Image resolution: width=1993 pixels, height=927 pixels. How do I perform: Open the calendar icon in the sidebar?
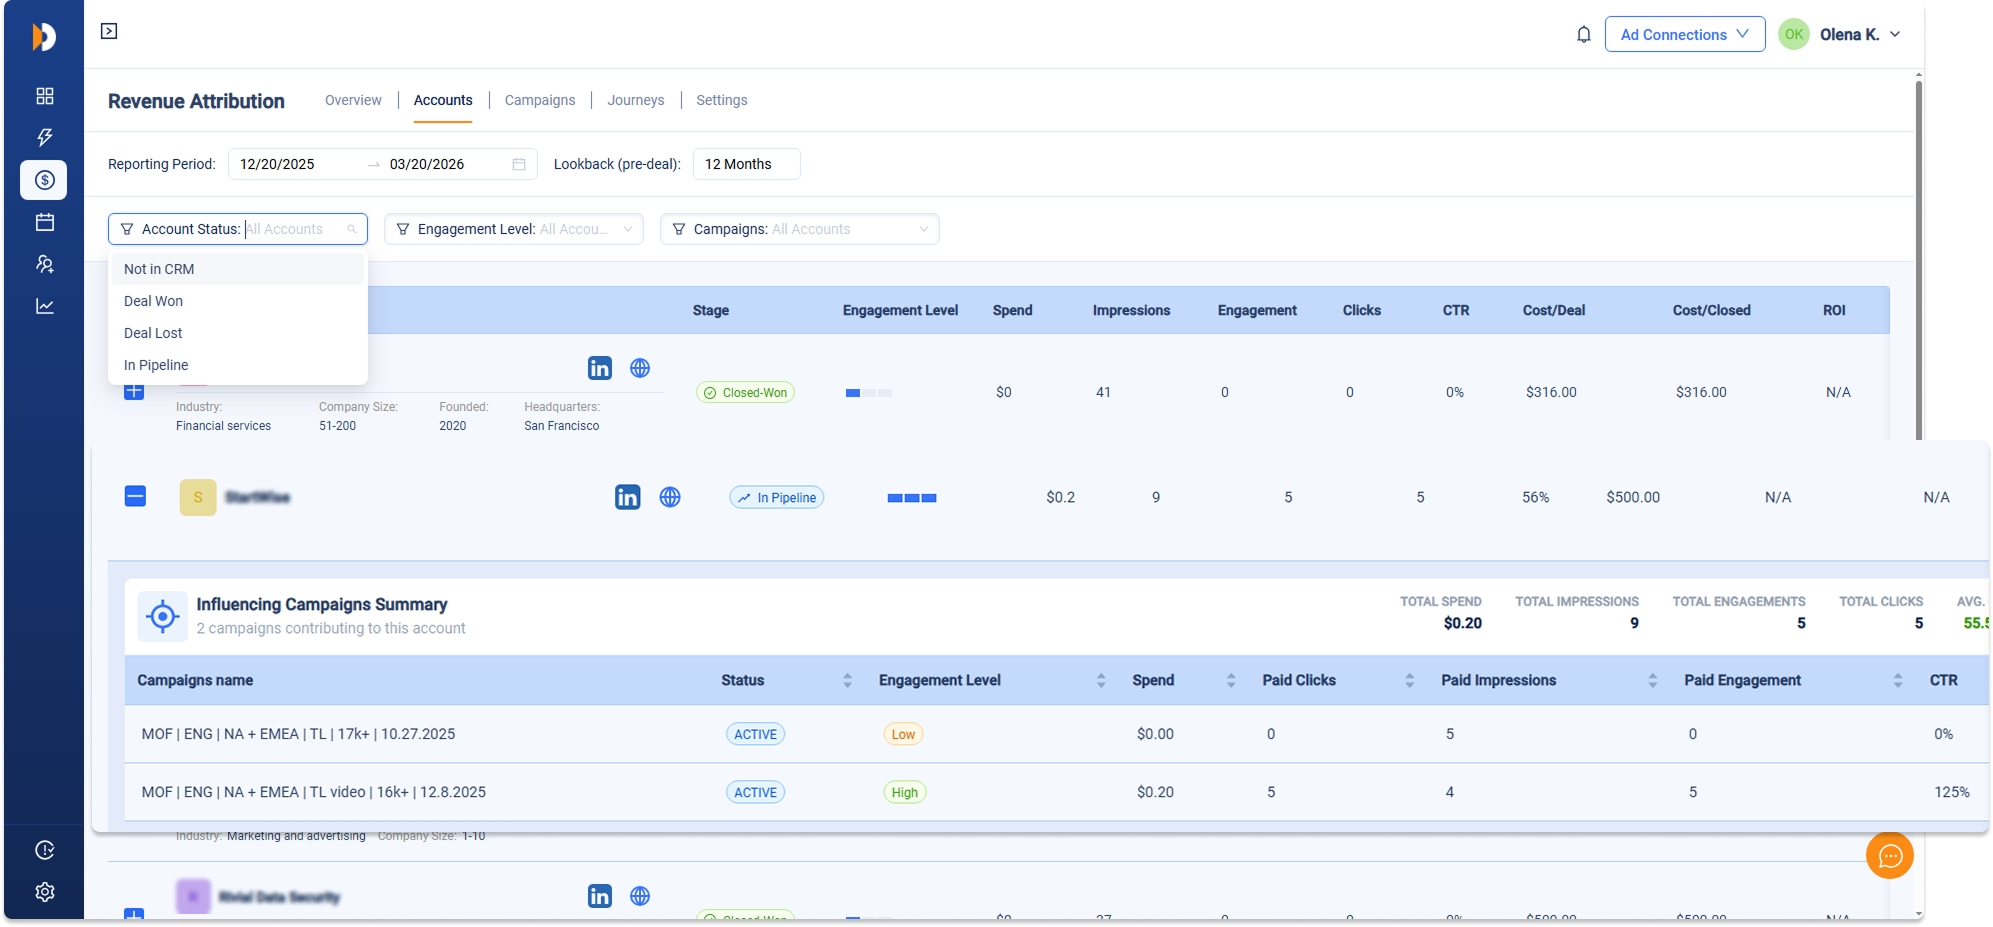[44, 222]
